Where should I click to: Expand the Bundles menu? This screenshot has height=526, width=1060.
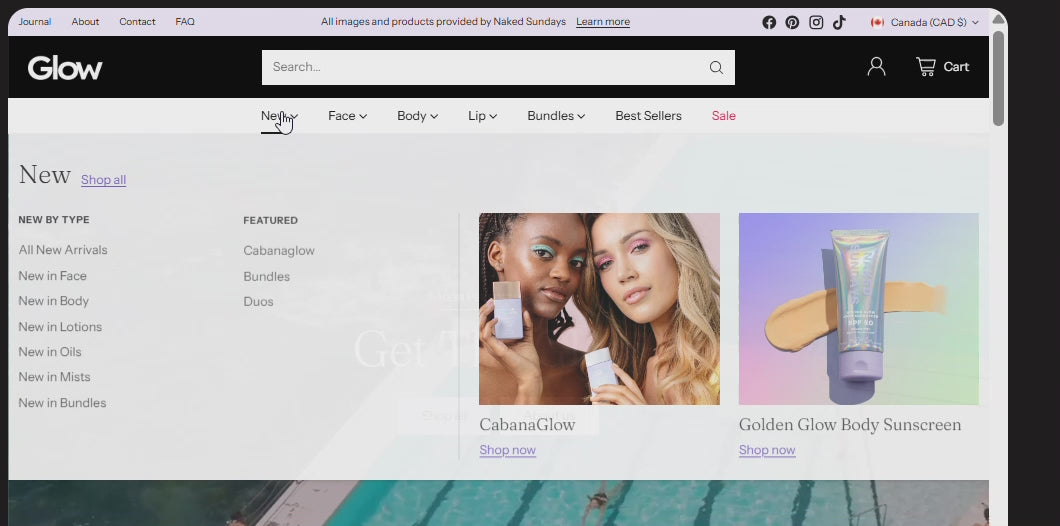556,116
